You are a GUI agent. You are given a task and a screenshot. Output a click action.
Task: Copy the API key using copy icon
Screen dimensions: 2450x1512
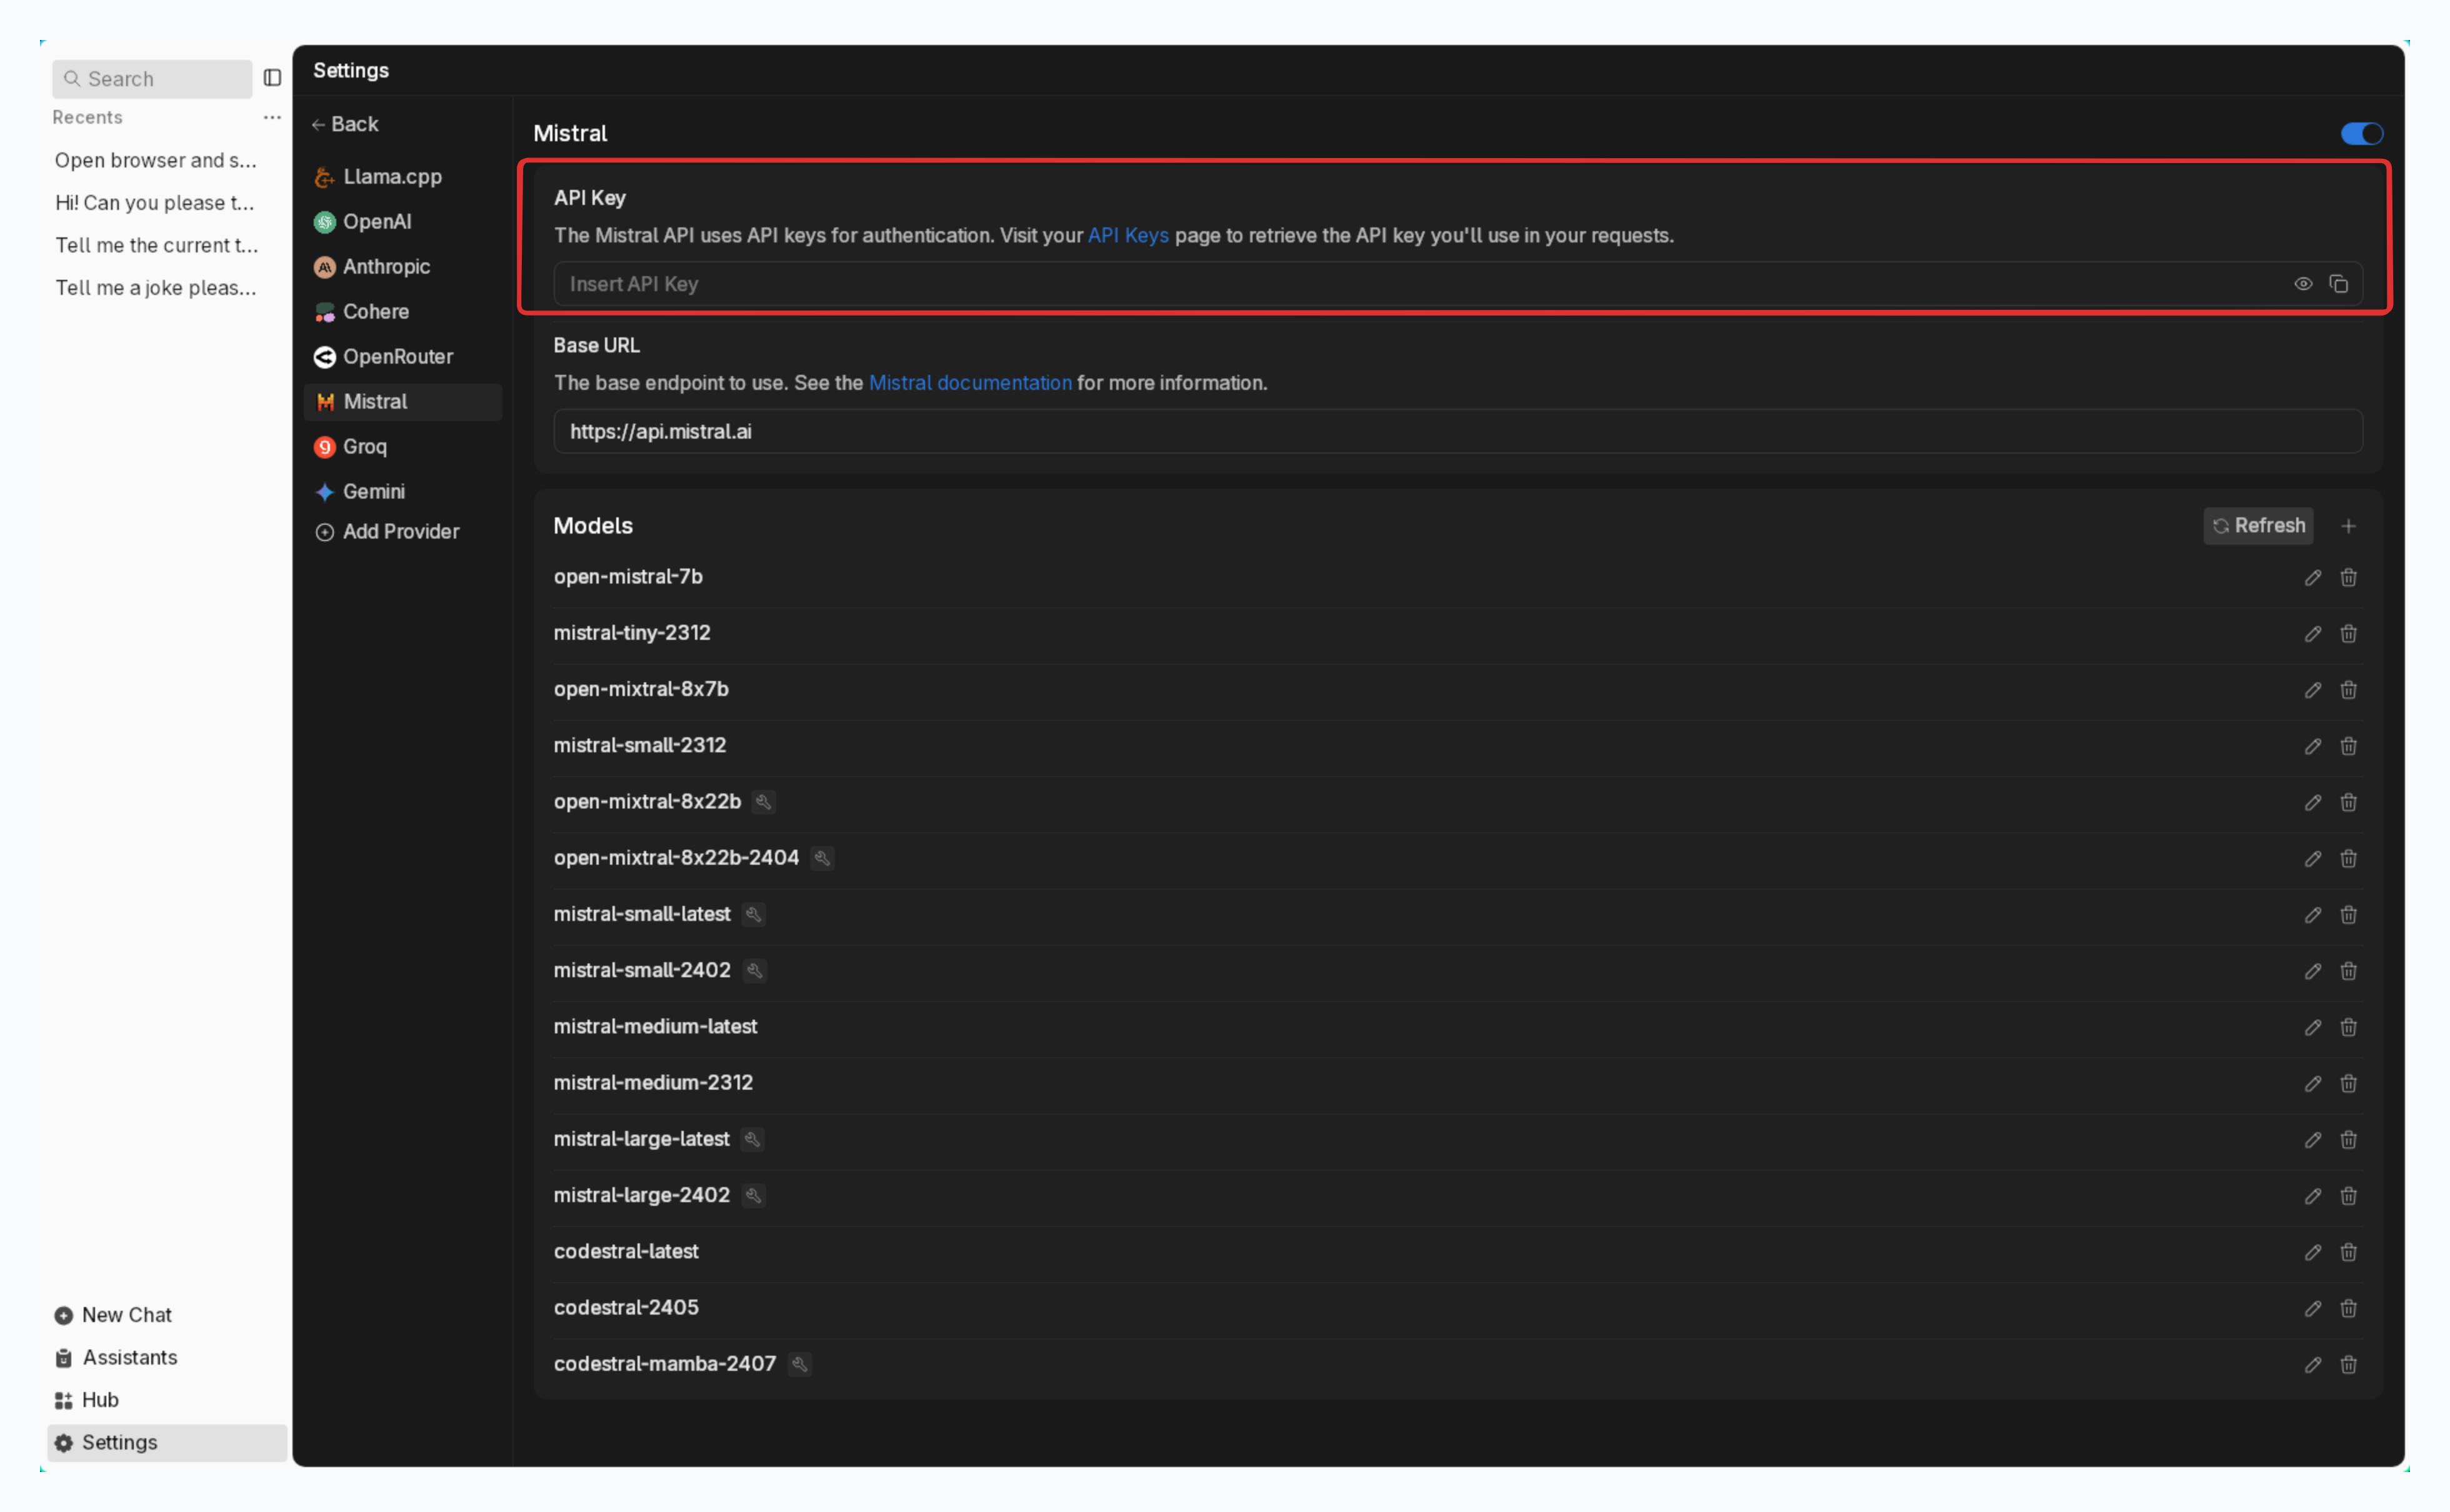2338,284
